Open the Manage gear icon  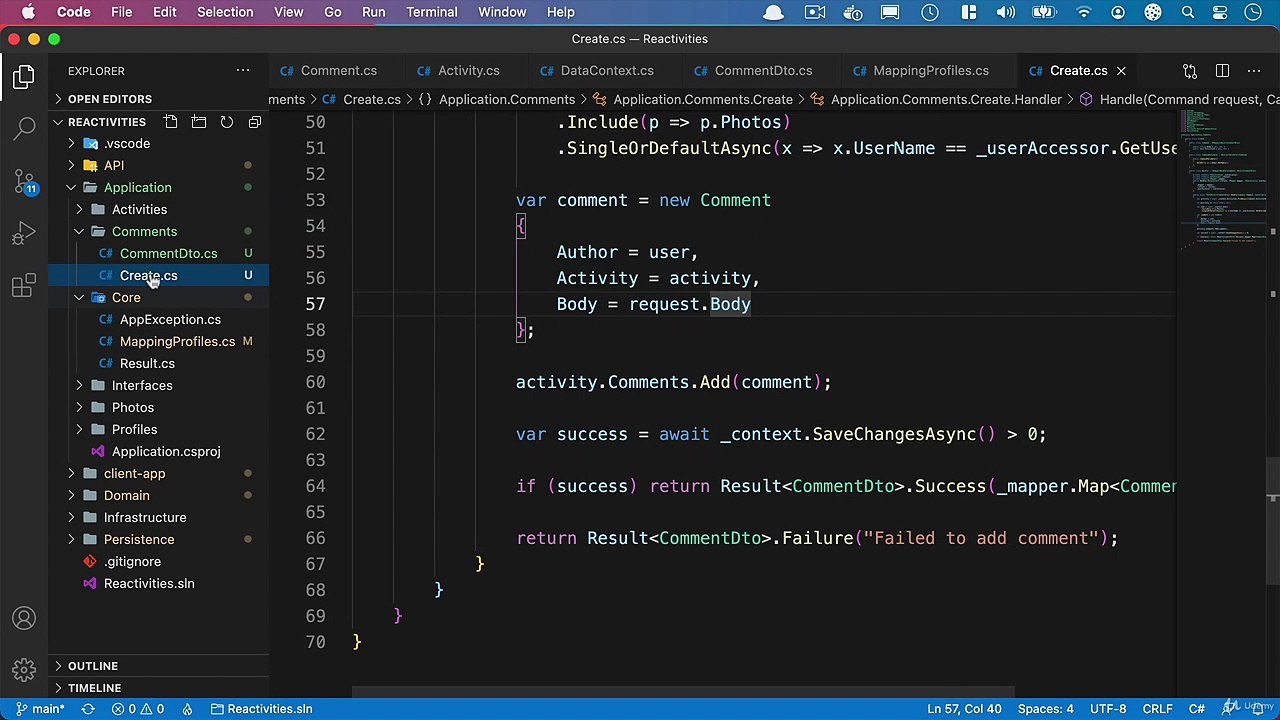[x=25, y=670]
